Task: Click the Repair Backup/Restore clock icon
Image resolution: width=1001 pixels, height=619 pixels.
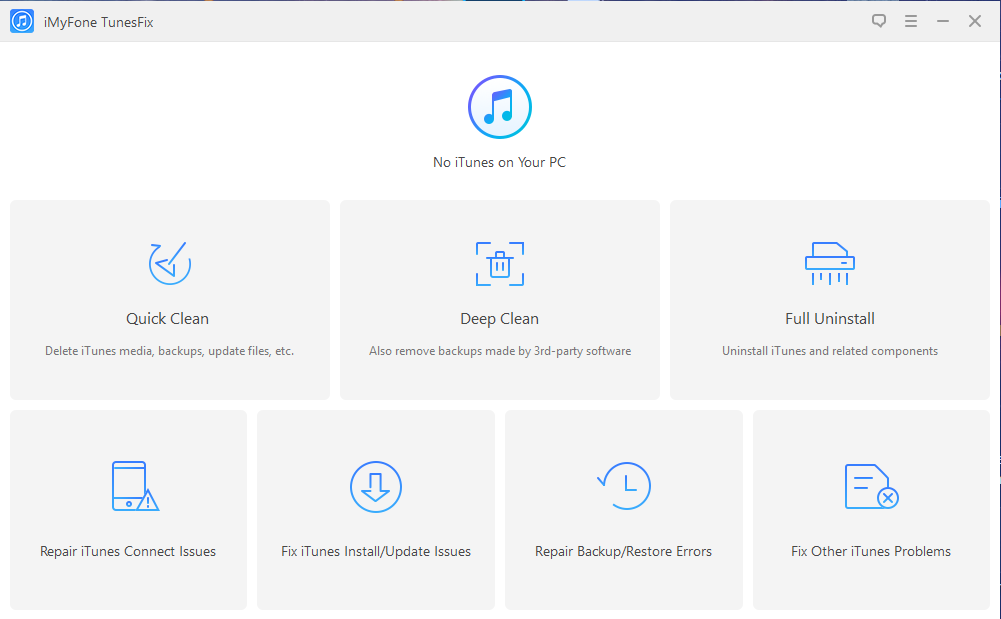Action: 623,487
